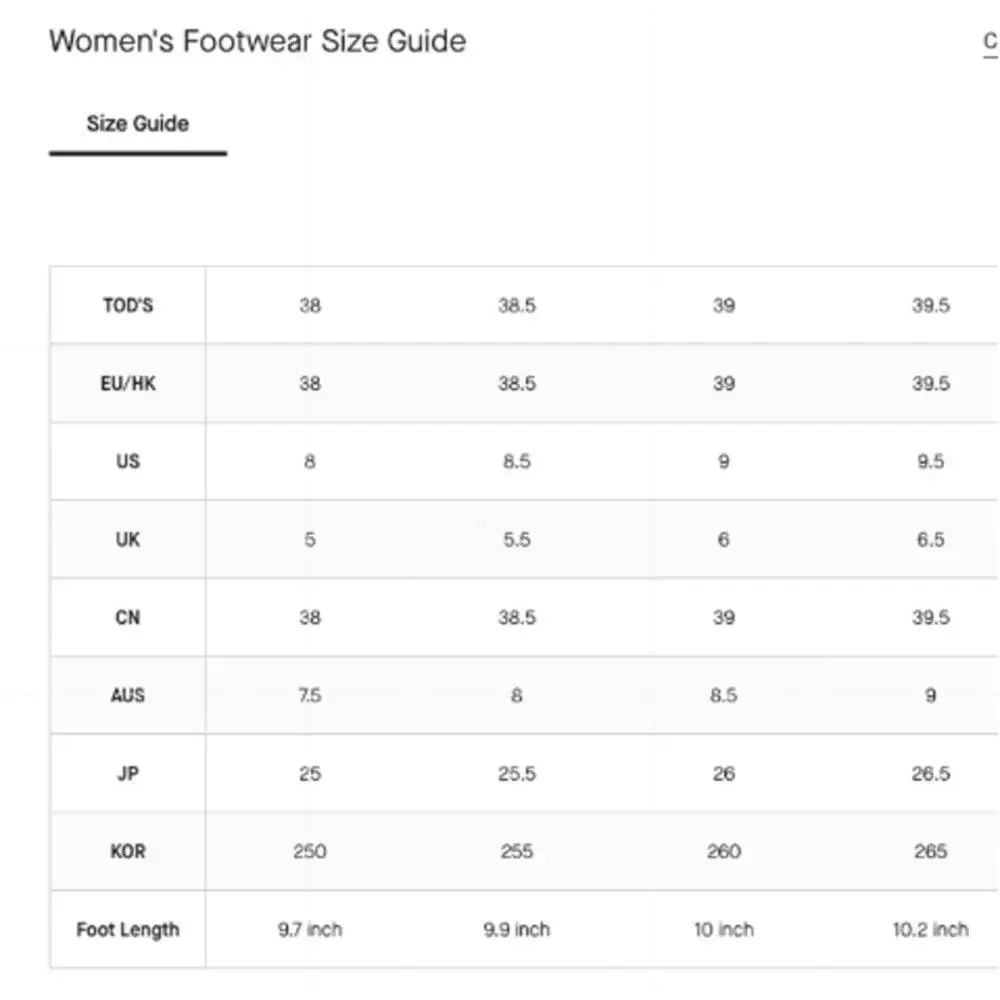Open the Size Guide tab
The image size is (1000, 1000).
(x=138, y=124)
